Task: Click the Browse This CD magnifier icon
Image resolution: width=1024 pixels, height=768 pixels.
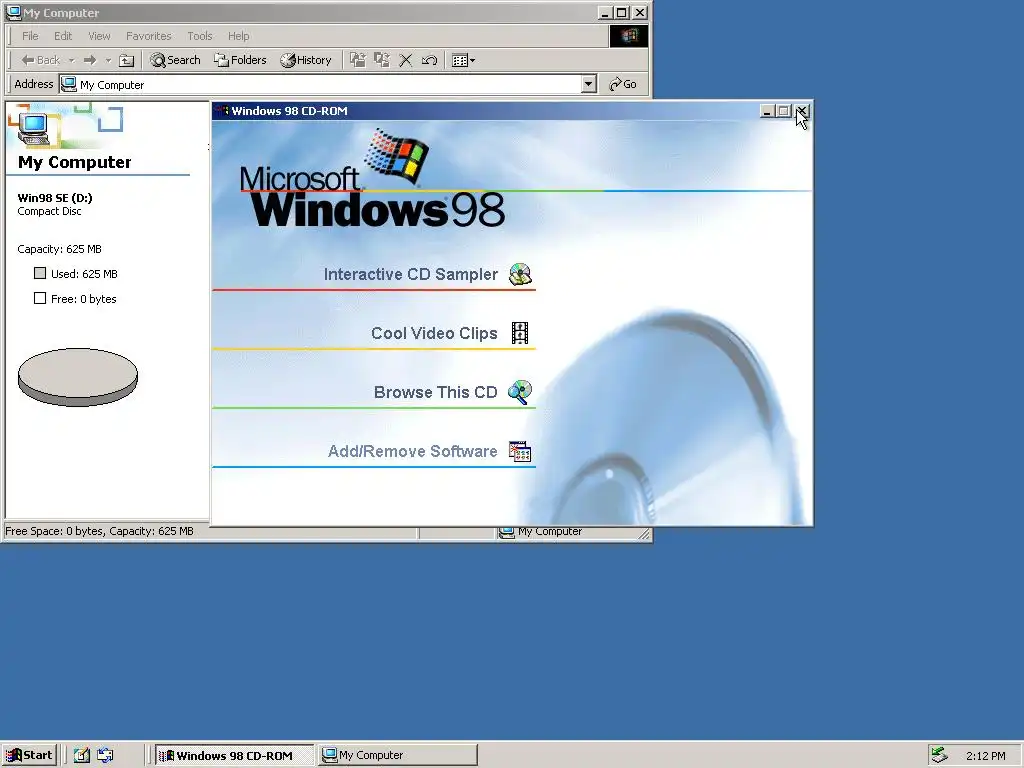Action: click(520, 392)
